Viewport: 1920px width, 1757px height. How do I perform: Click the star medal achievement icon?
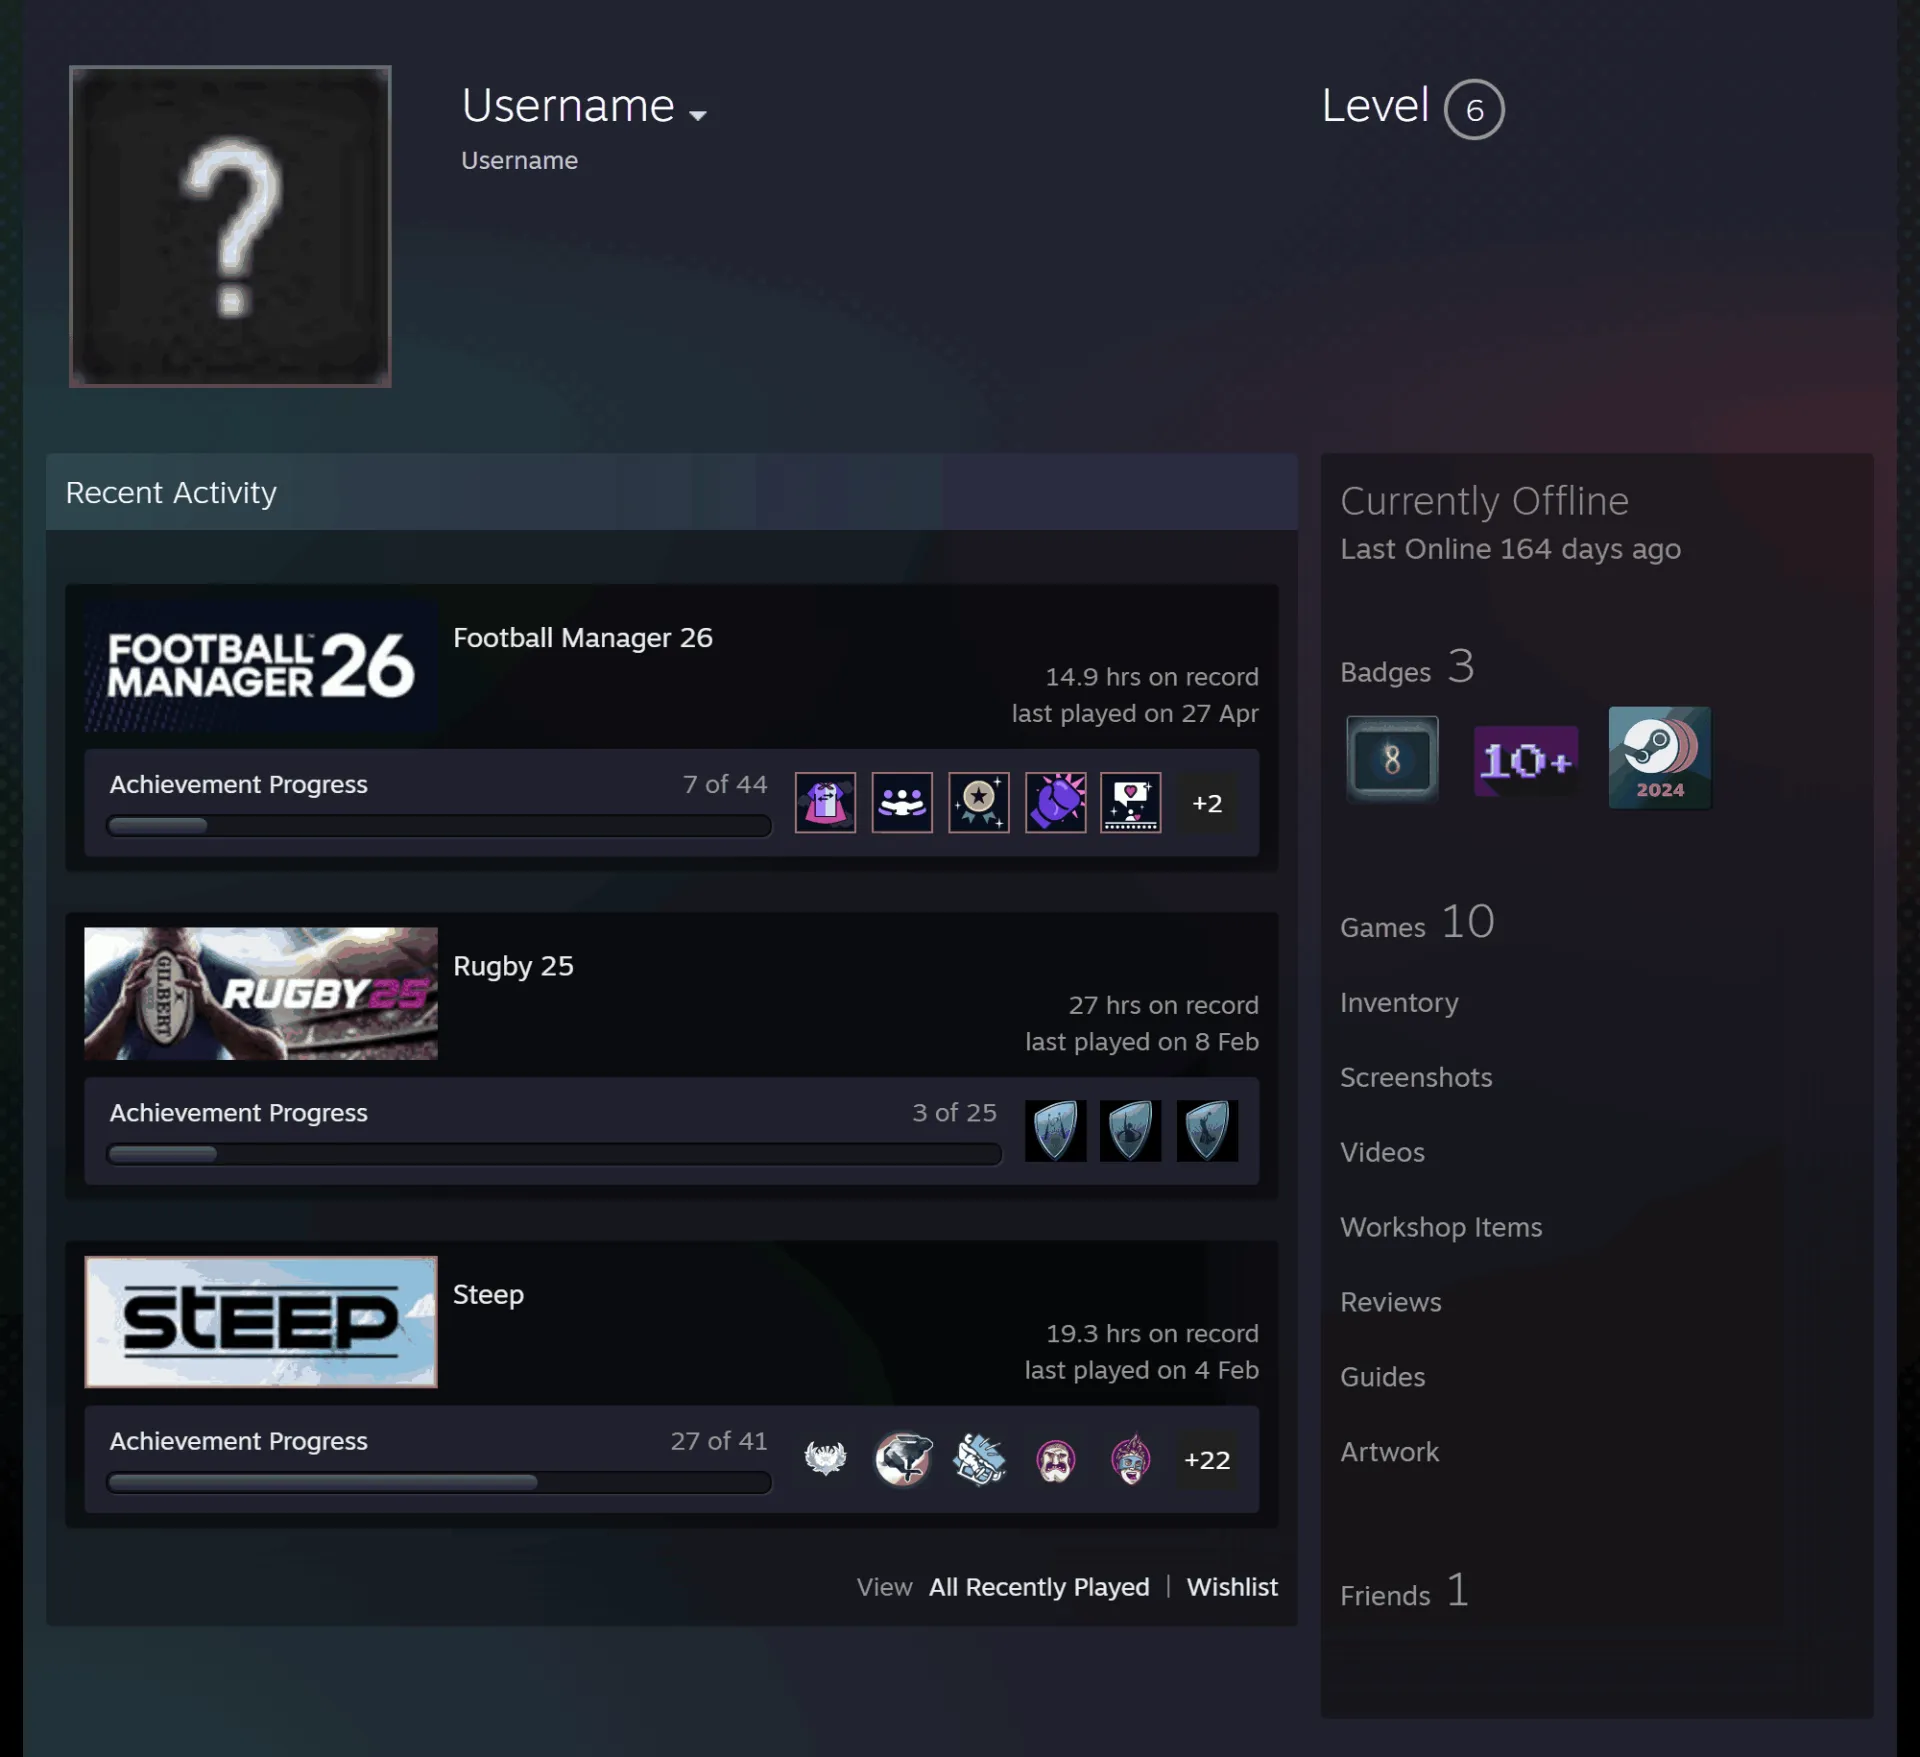click(978, 802)
